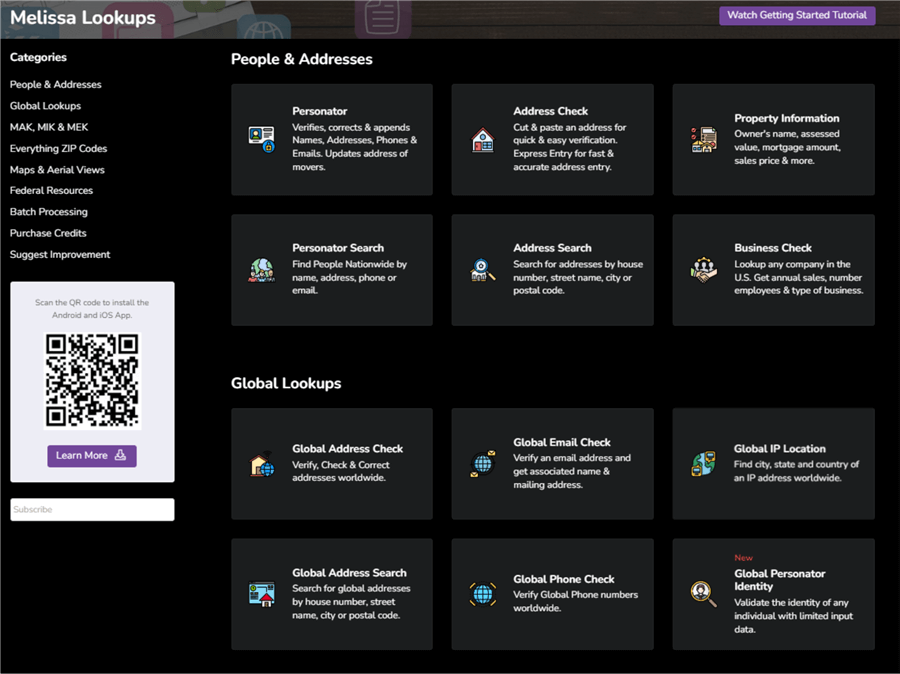The image size is (900, 674).
Task: Click Watch Getting Started Tutorial button
Action: point(797,15)
